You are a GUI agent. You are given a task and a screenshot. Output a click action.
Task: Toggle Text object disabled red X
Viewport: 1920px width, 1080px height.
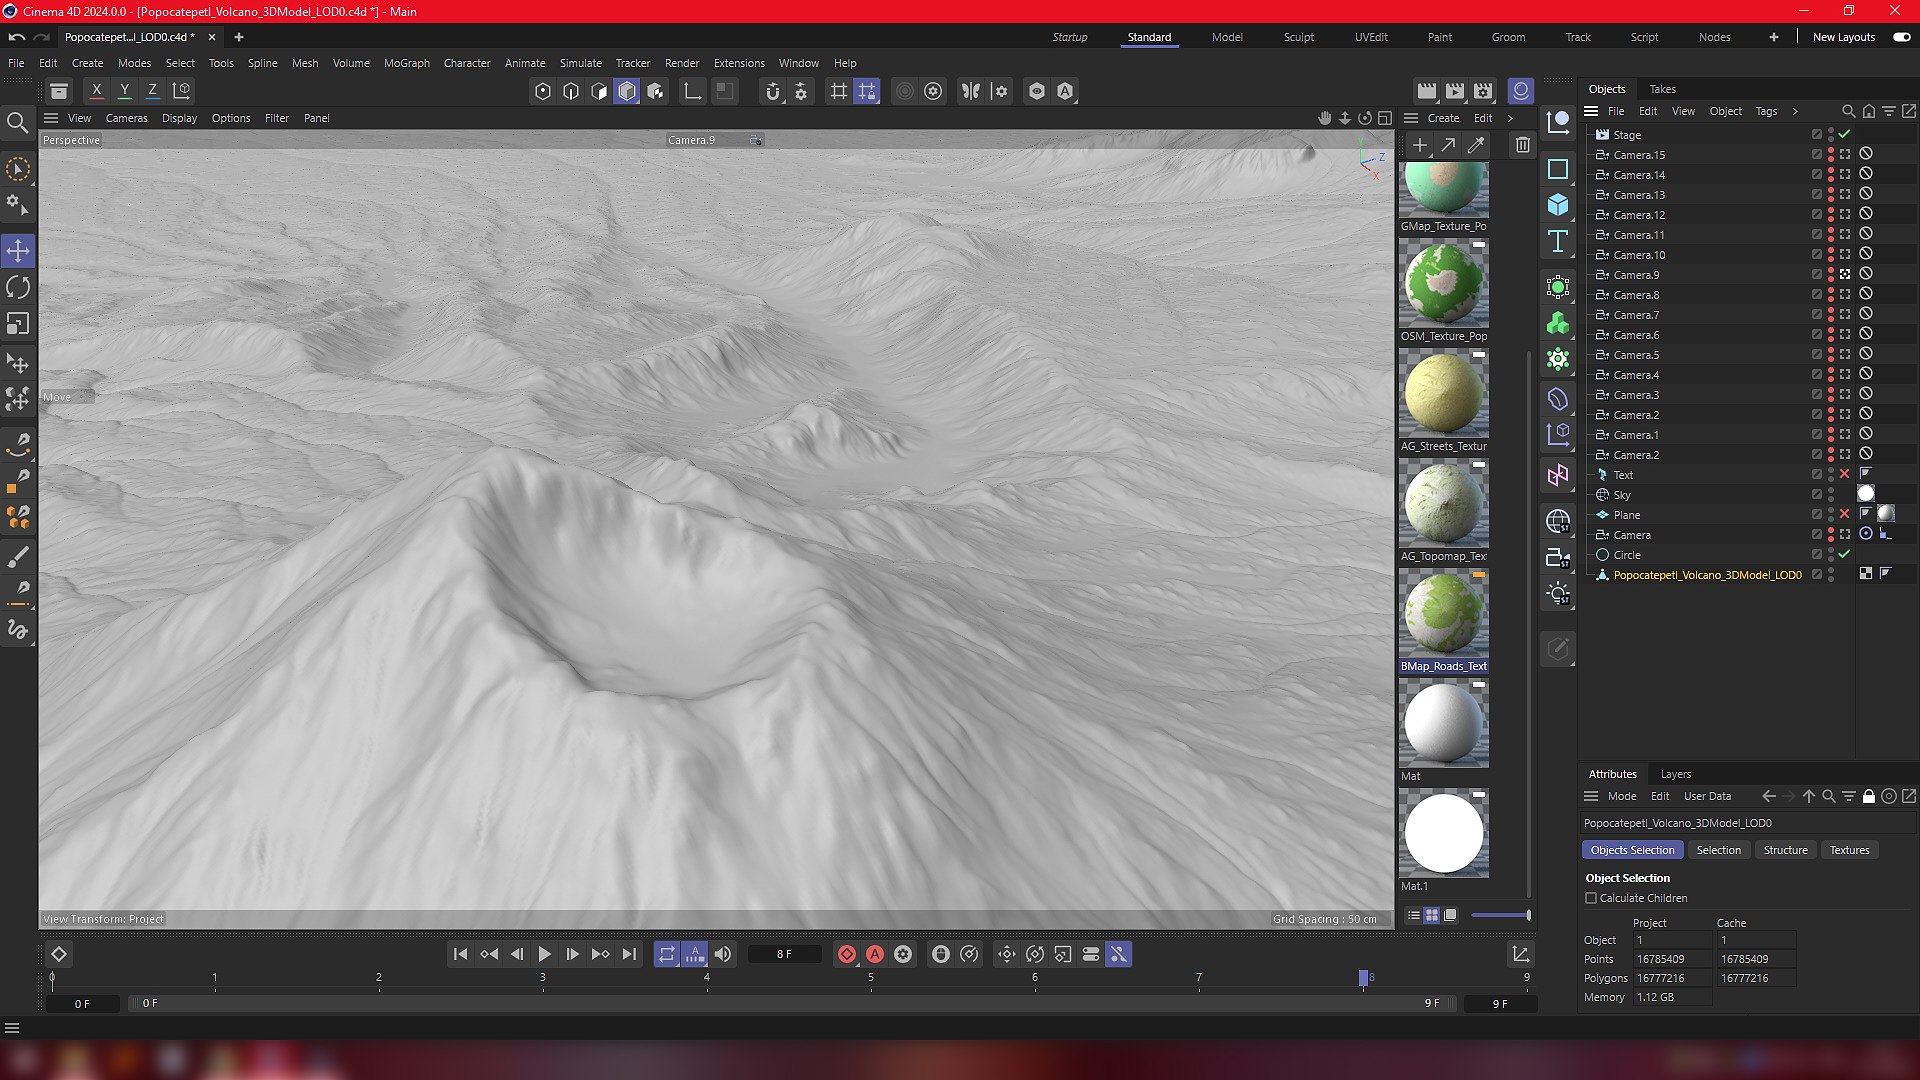[1845, 474]
